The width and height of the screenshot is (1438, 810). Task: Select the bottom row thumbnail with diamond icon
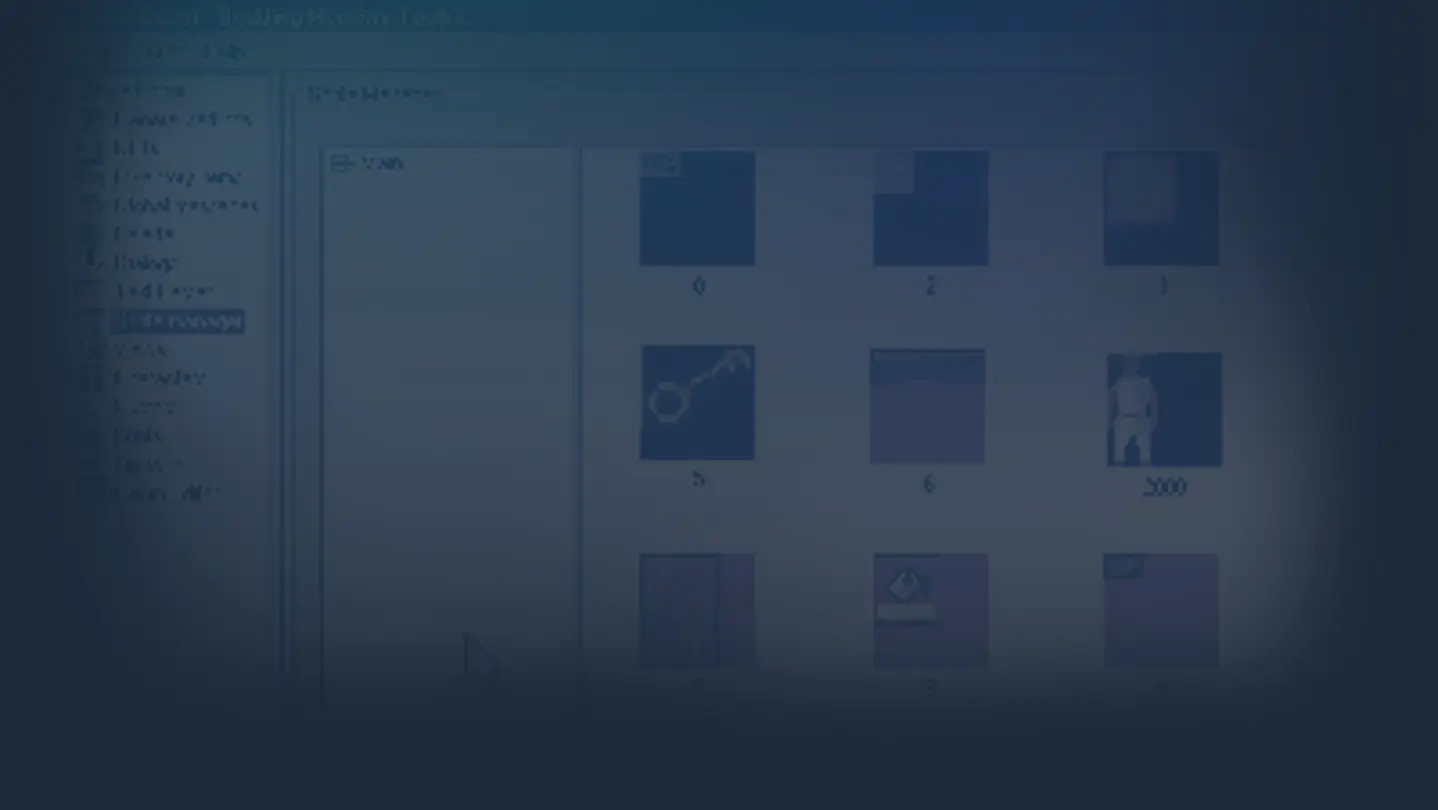point(931,610)
